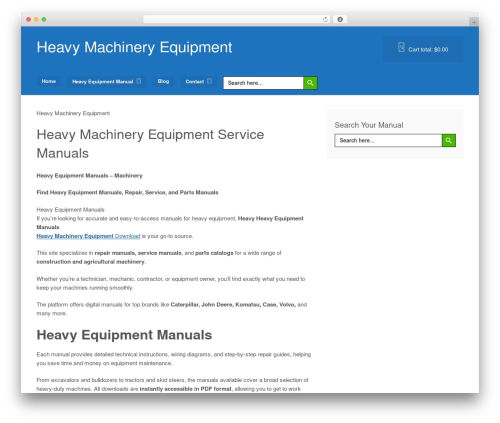Expand the Contact submenu arrow
Viewport: 500px width, 423px height.
click(209, 81)
